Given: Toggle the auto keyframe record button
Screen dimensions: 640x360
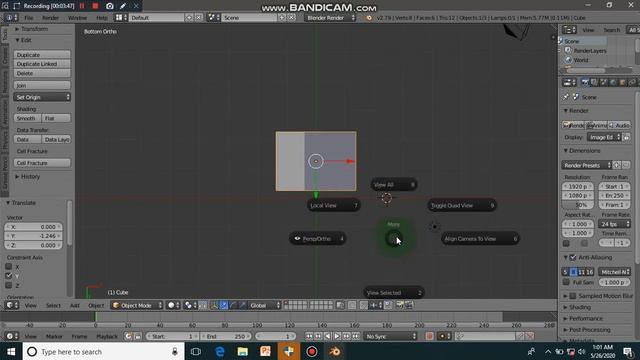Looking at the screenshot, I should tap(429, 336).
